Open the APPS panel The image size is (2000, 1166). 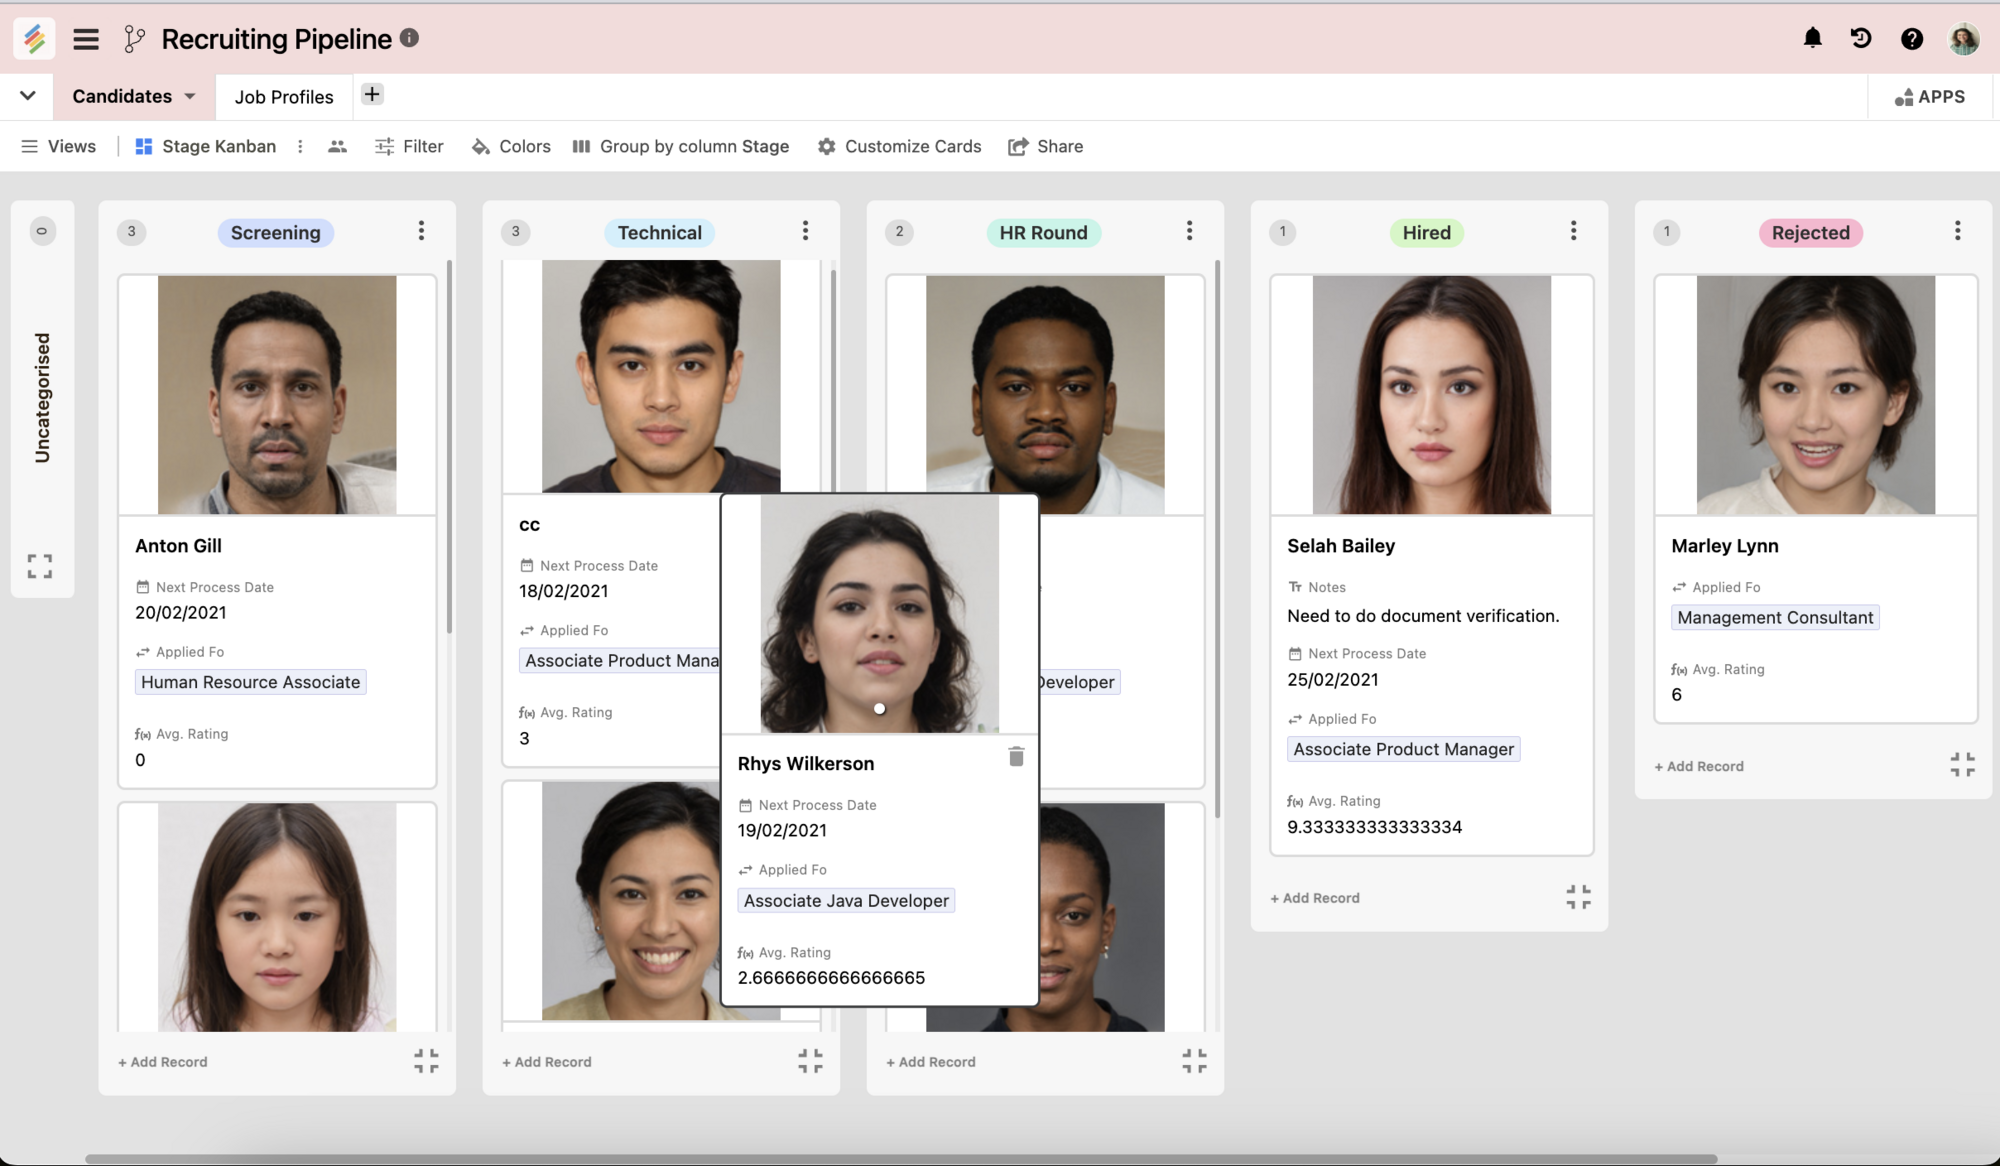[1930, 96]
